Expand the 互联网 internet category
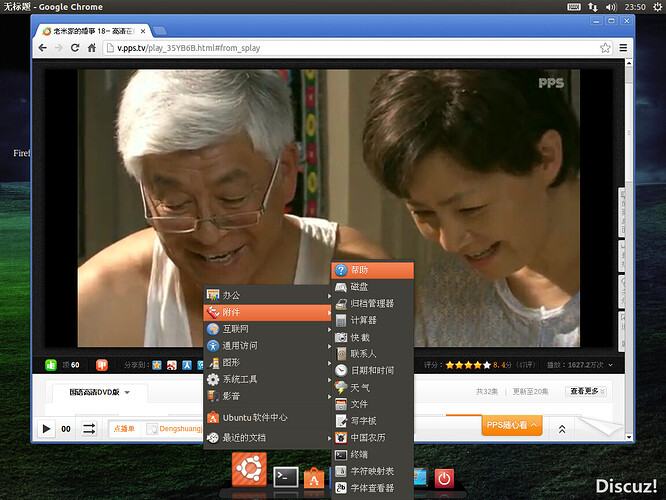This screenshot has width=666, height=500. (x=268, y=329)
